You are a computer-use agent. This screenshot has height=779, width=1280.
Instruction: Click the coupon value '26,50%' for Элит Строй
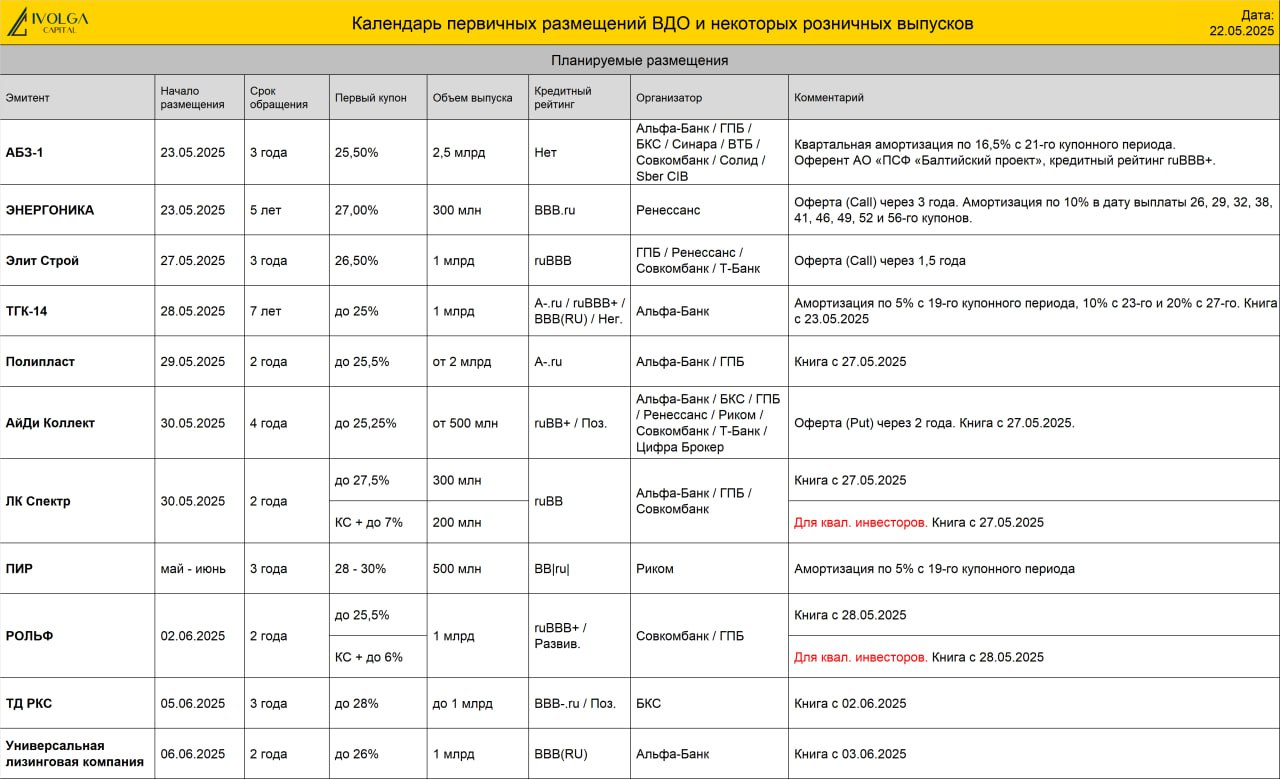point(356,260)
